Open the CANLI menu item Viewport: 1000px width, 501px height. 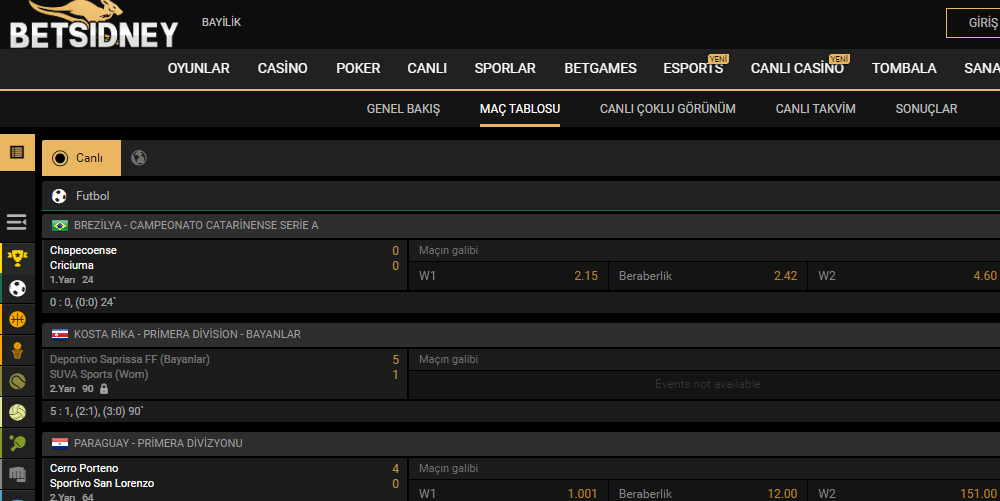[427, 68]
